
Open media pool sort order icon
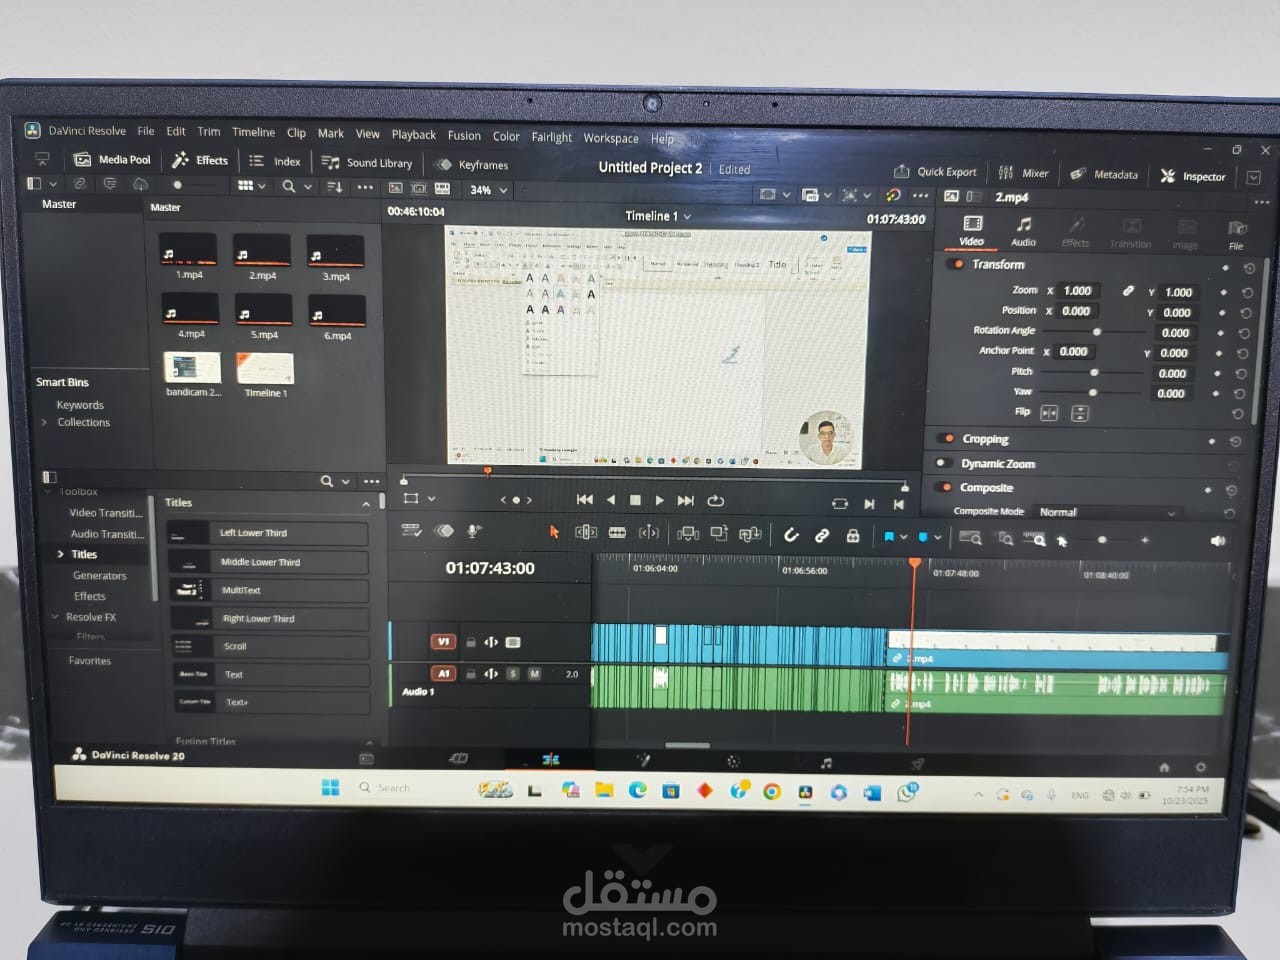(335, 187)
